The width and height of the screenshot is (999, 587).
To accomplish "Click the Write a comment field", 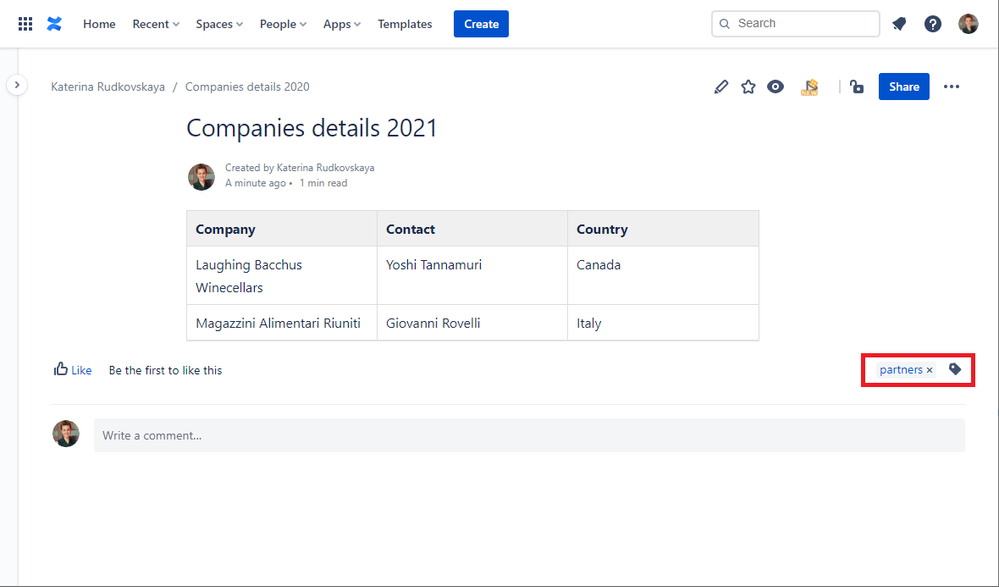I will (x=529, y=435).
